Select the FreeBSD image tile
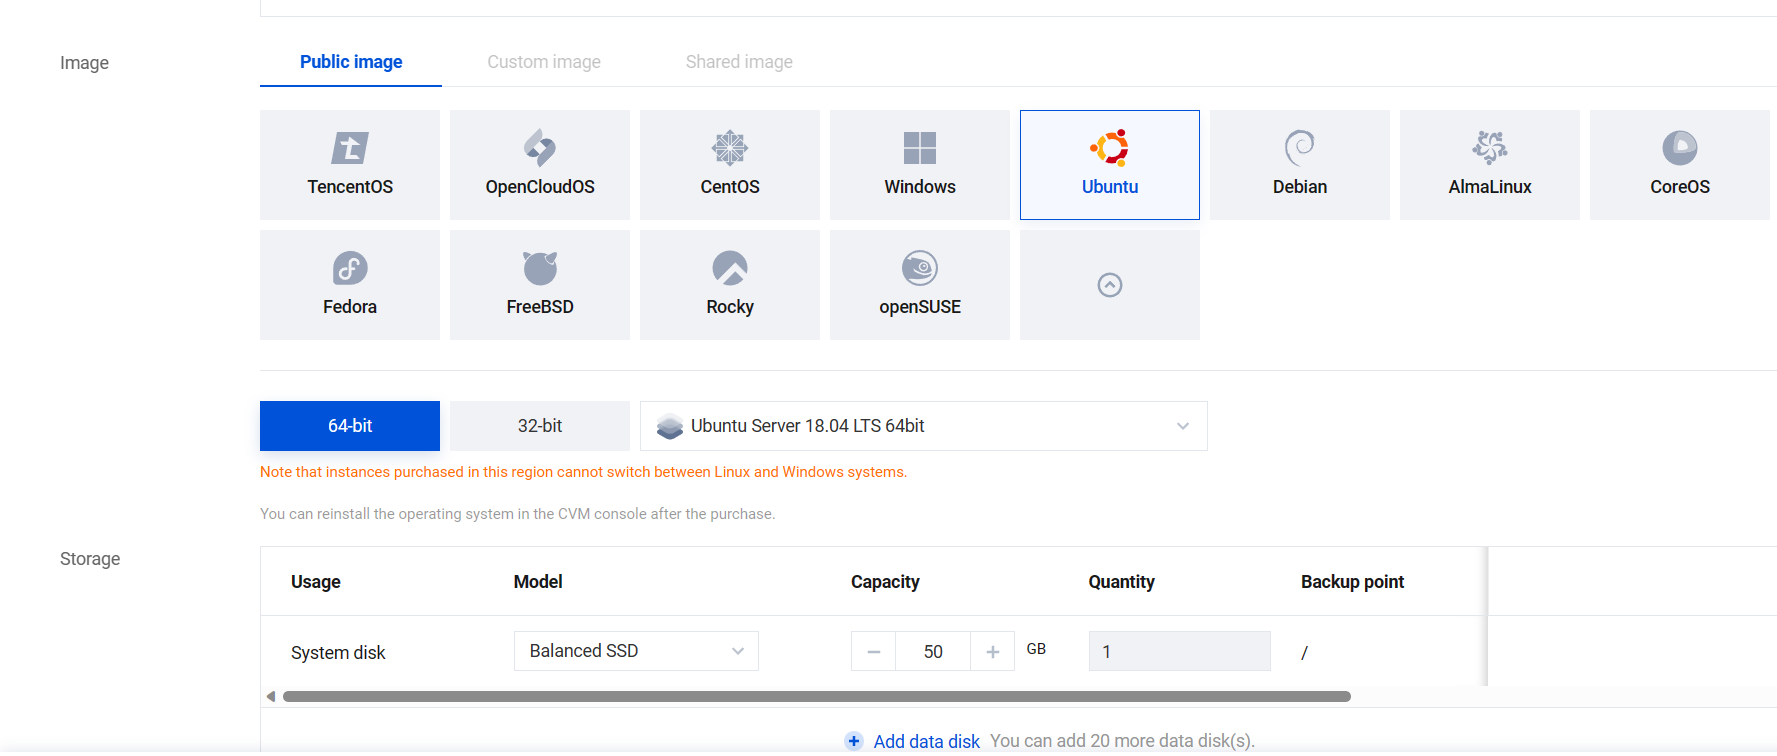Viewport: 1777px width, 756px height. tap(540, 285)
